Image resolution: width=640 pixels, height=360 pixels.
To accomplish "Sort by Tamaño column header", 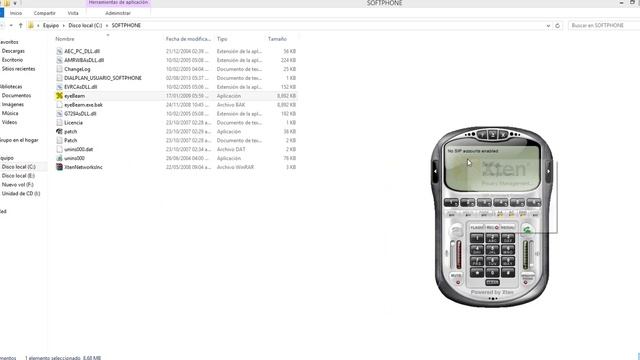I will click(x=277, y=39).
